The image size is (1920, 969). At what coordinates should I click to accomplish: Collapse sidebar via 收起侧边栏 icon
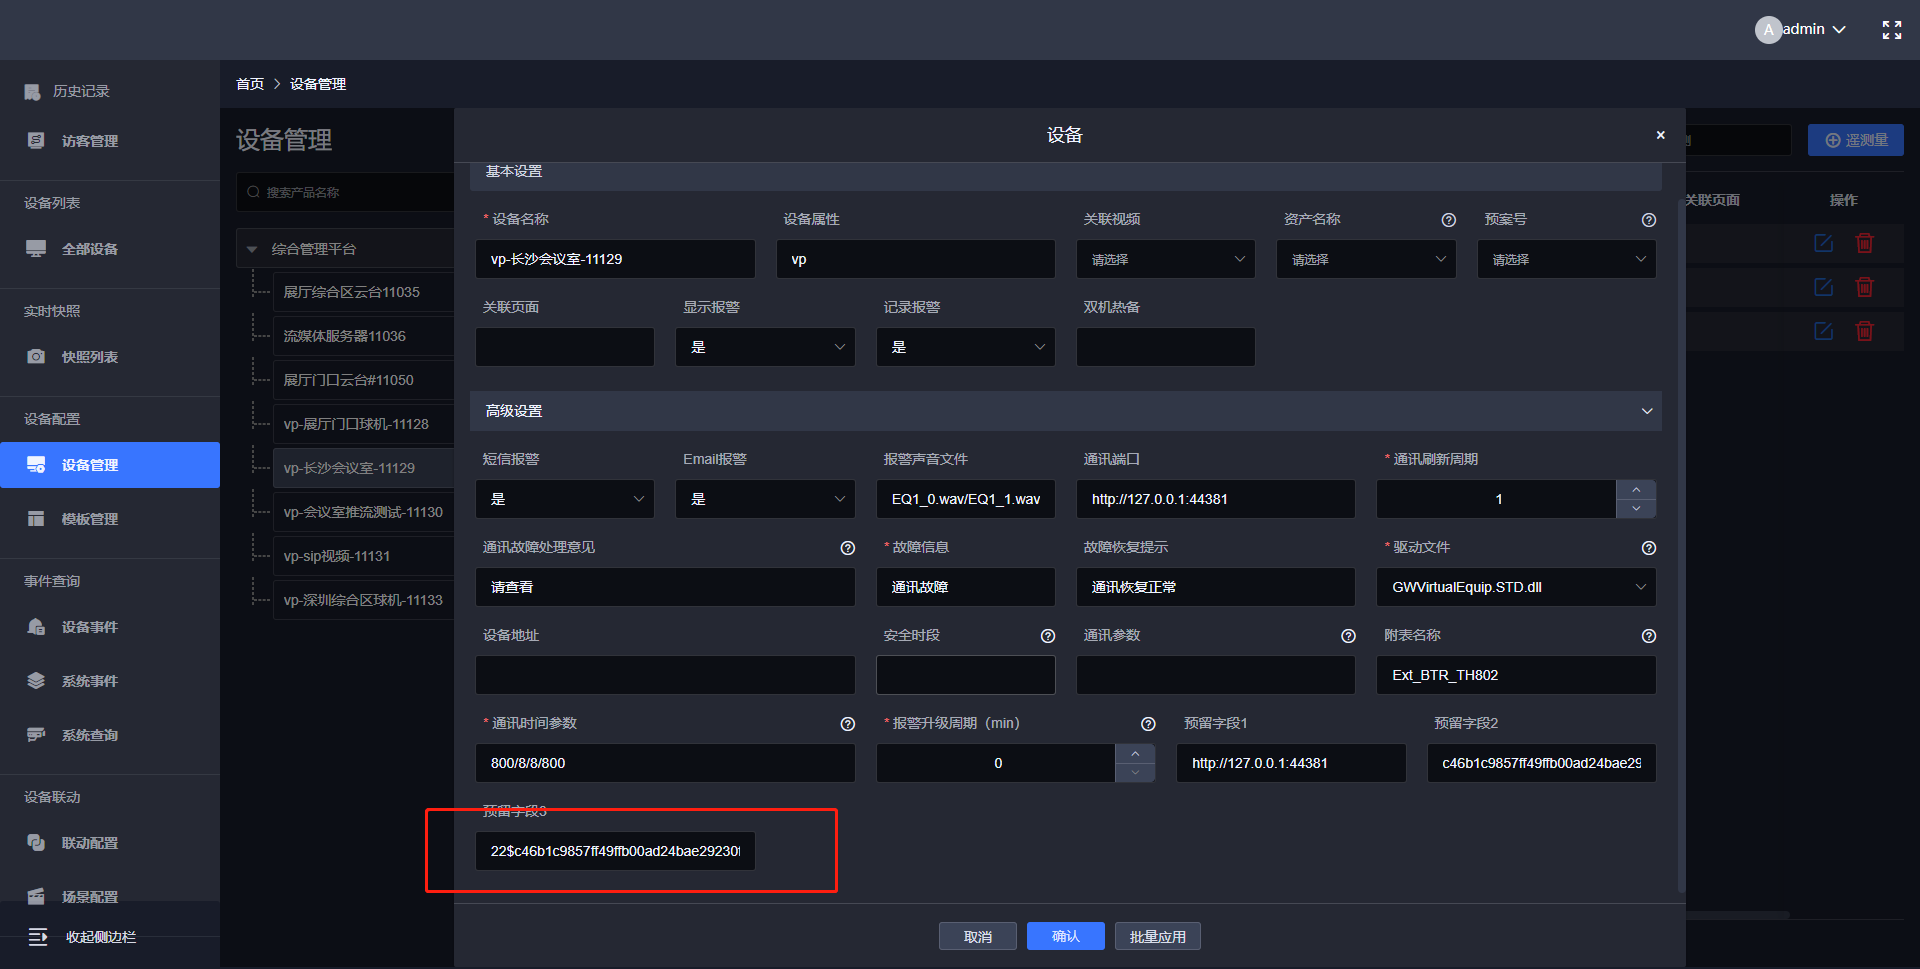click(38, 937)
